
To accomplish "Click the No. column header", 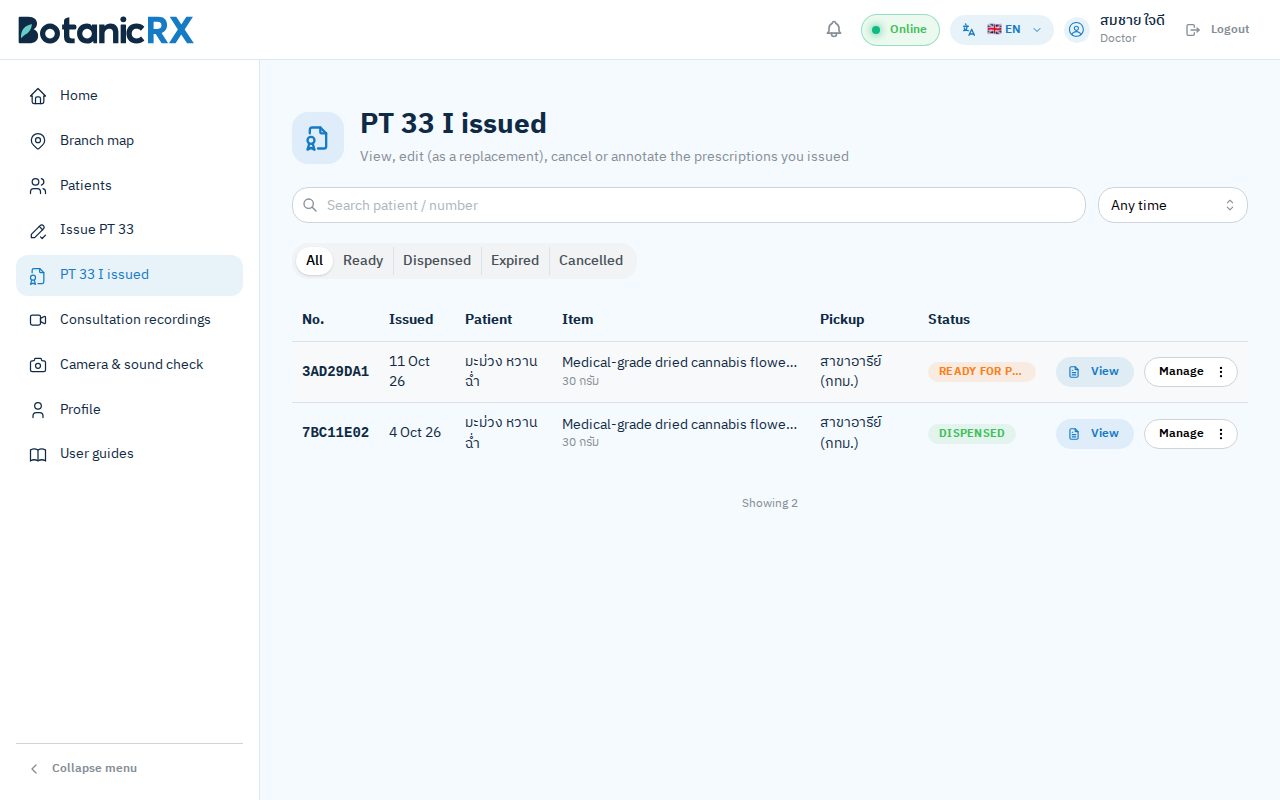I will [313, 320].
